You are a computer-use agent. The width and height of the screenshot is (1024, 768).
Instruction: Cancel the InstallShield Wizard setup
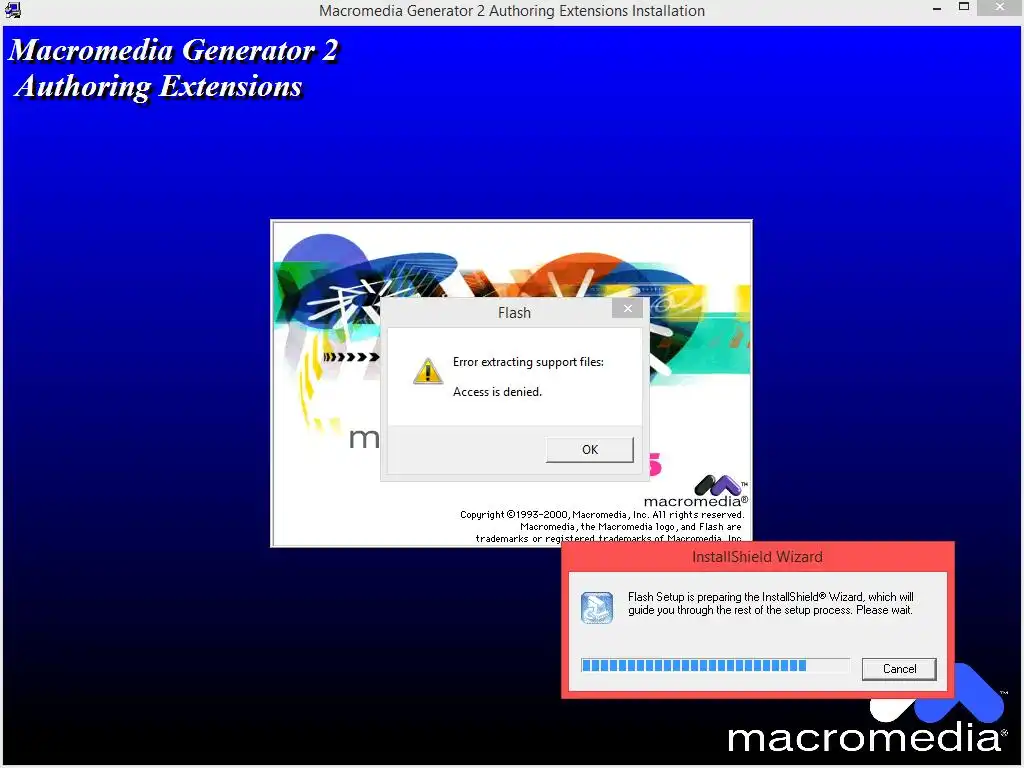[899, 669]
